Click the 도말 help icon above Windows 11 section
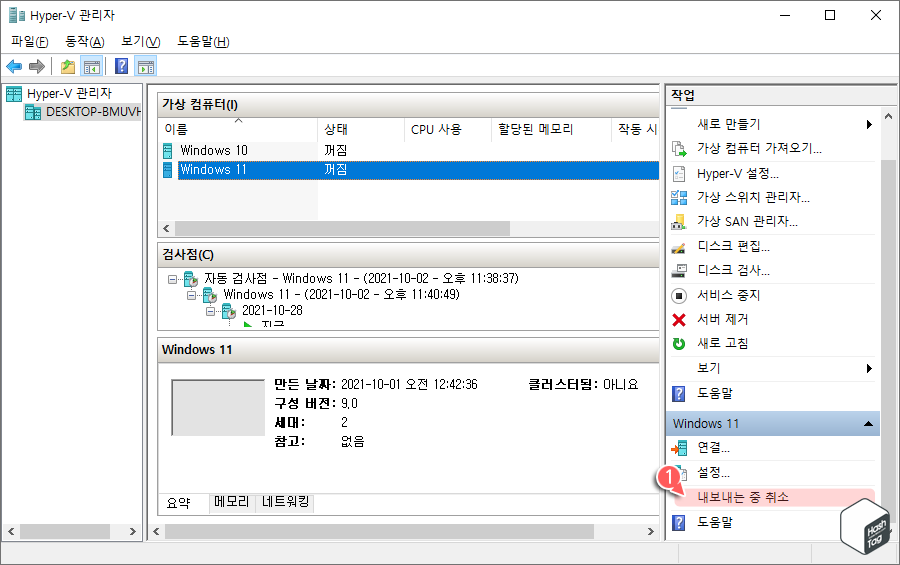The image size is (900, 565). click(679, 394)
